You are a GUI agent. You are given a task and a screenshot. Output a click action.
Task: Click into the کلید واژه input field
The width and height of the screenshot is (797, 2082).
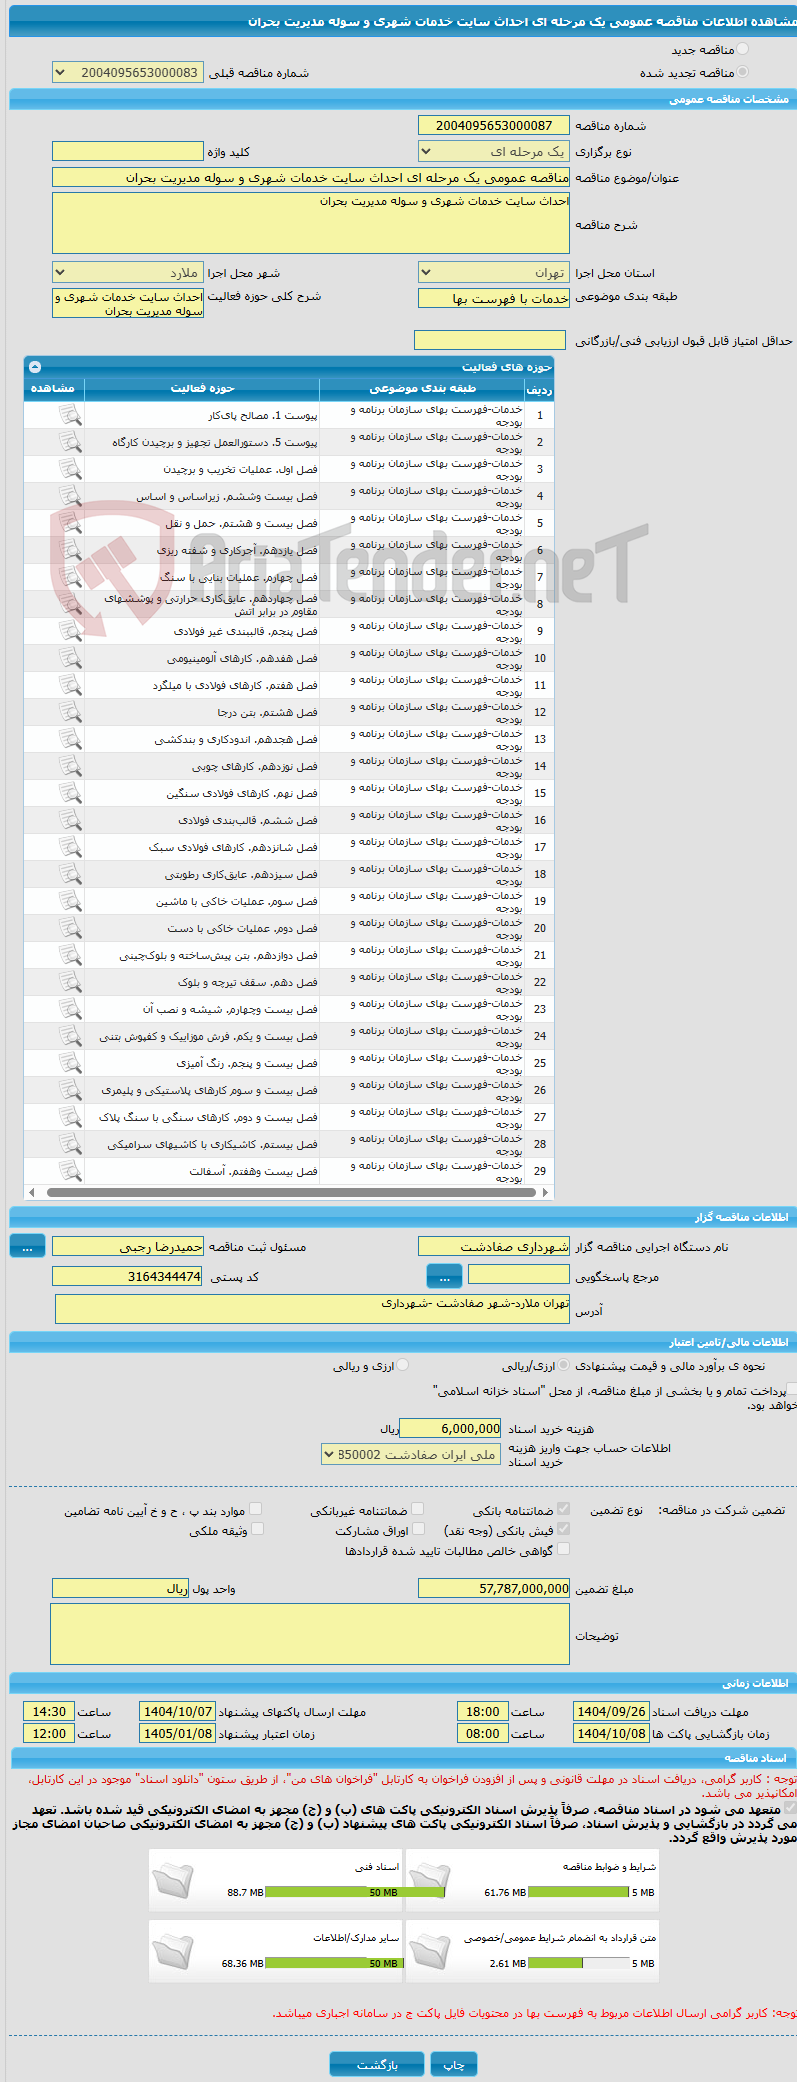[127, 151]
